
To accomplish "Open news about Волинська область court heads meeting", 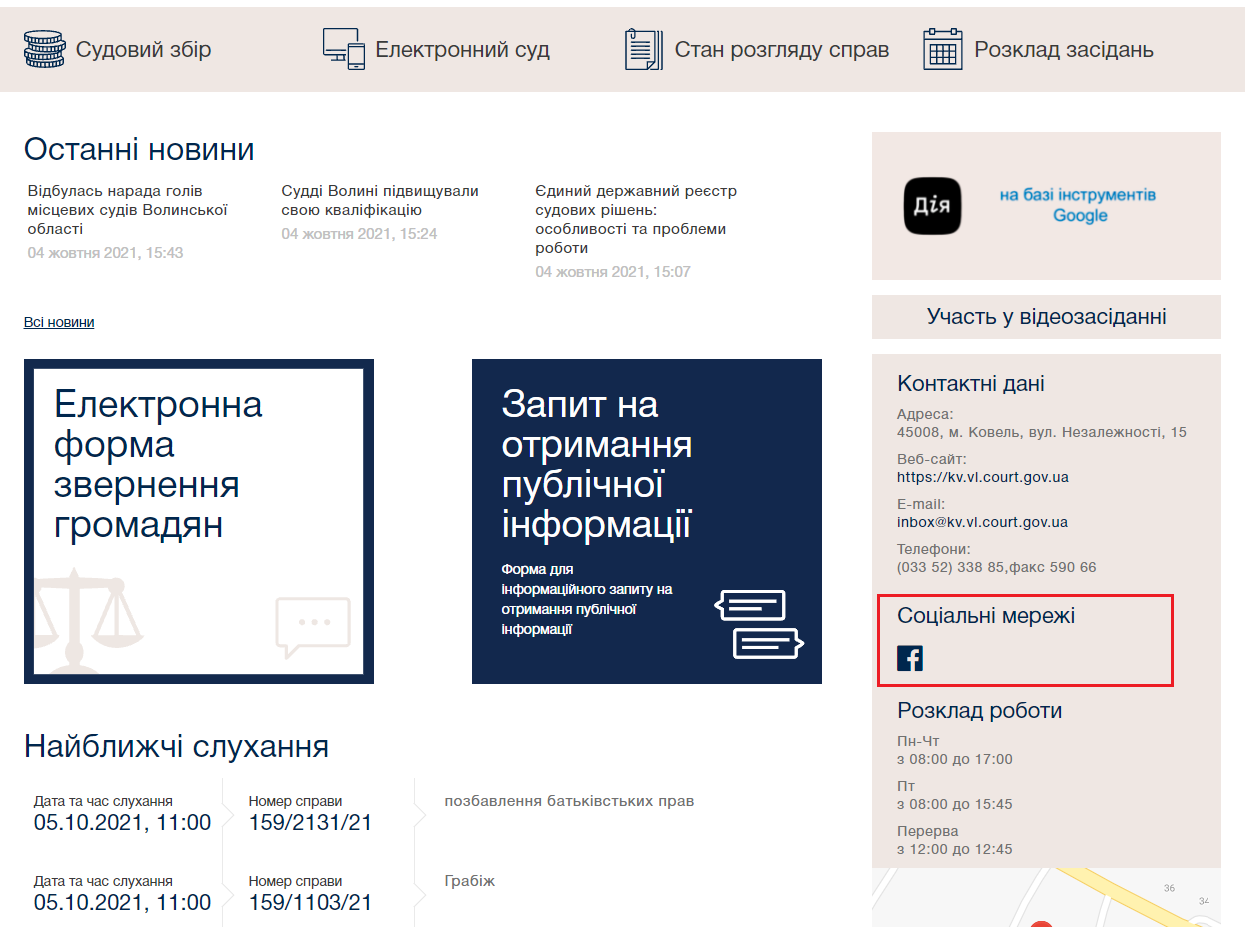I will pos(128,210).
